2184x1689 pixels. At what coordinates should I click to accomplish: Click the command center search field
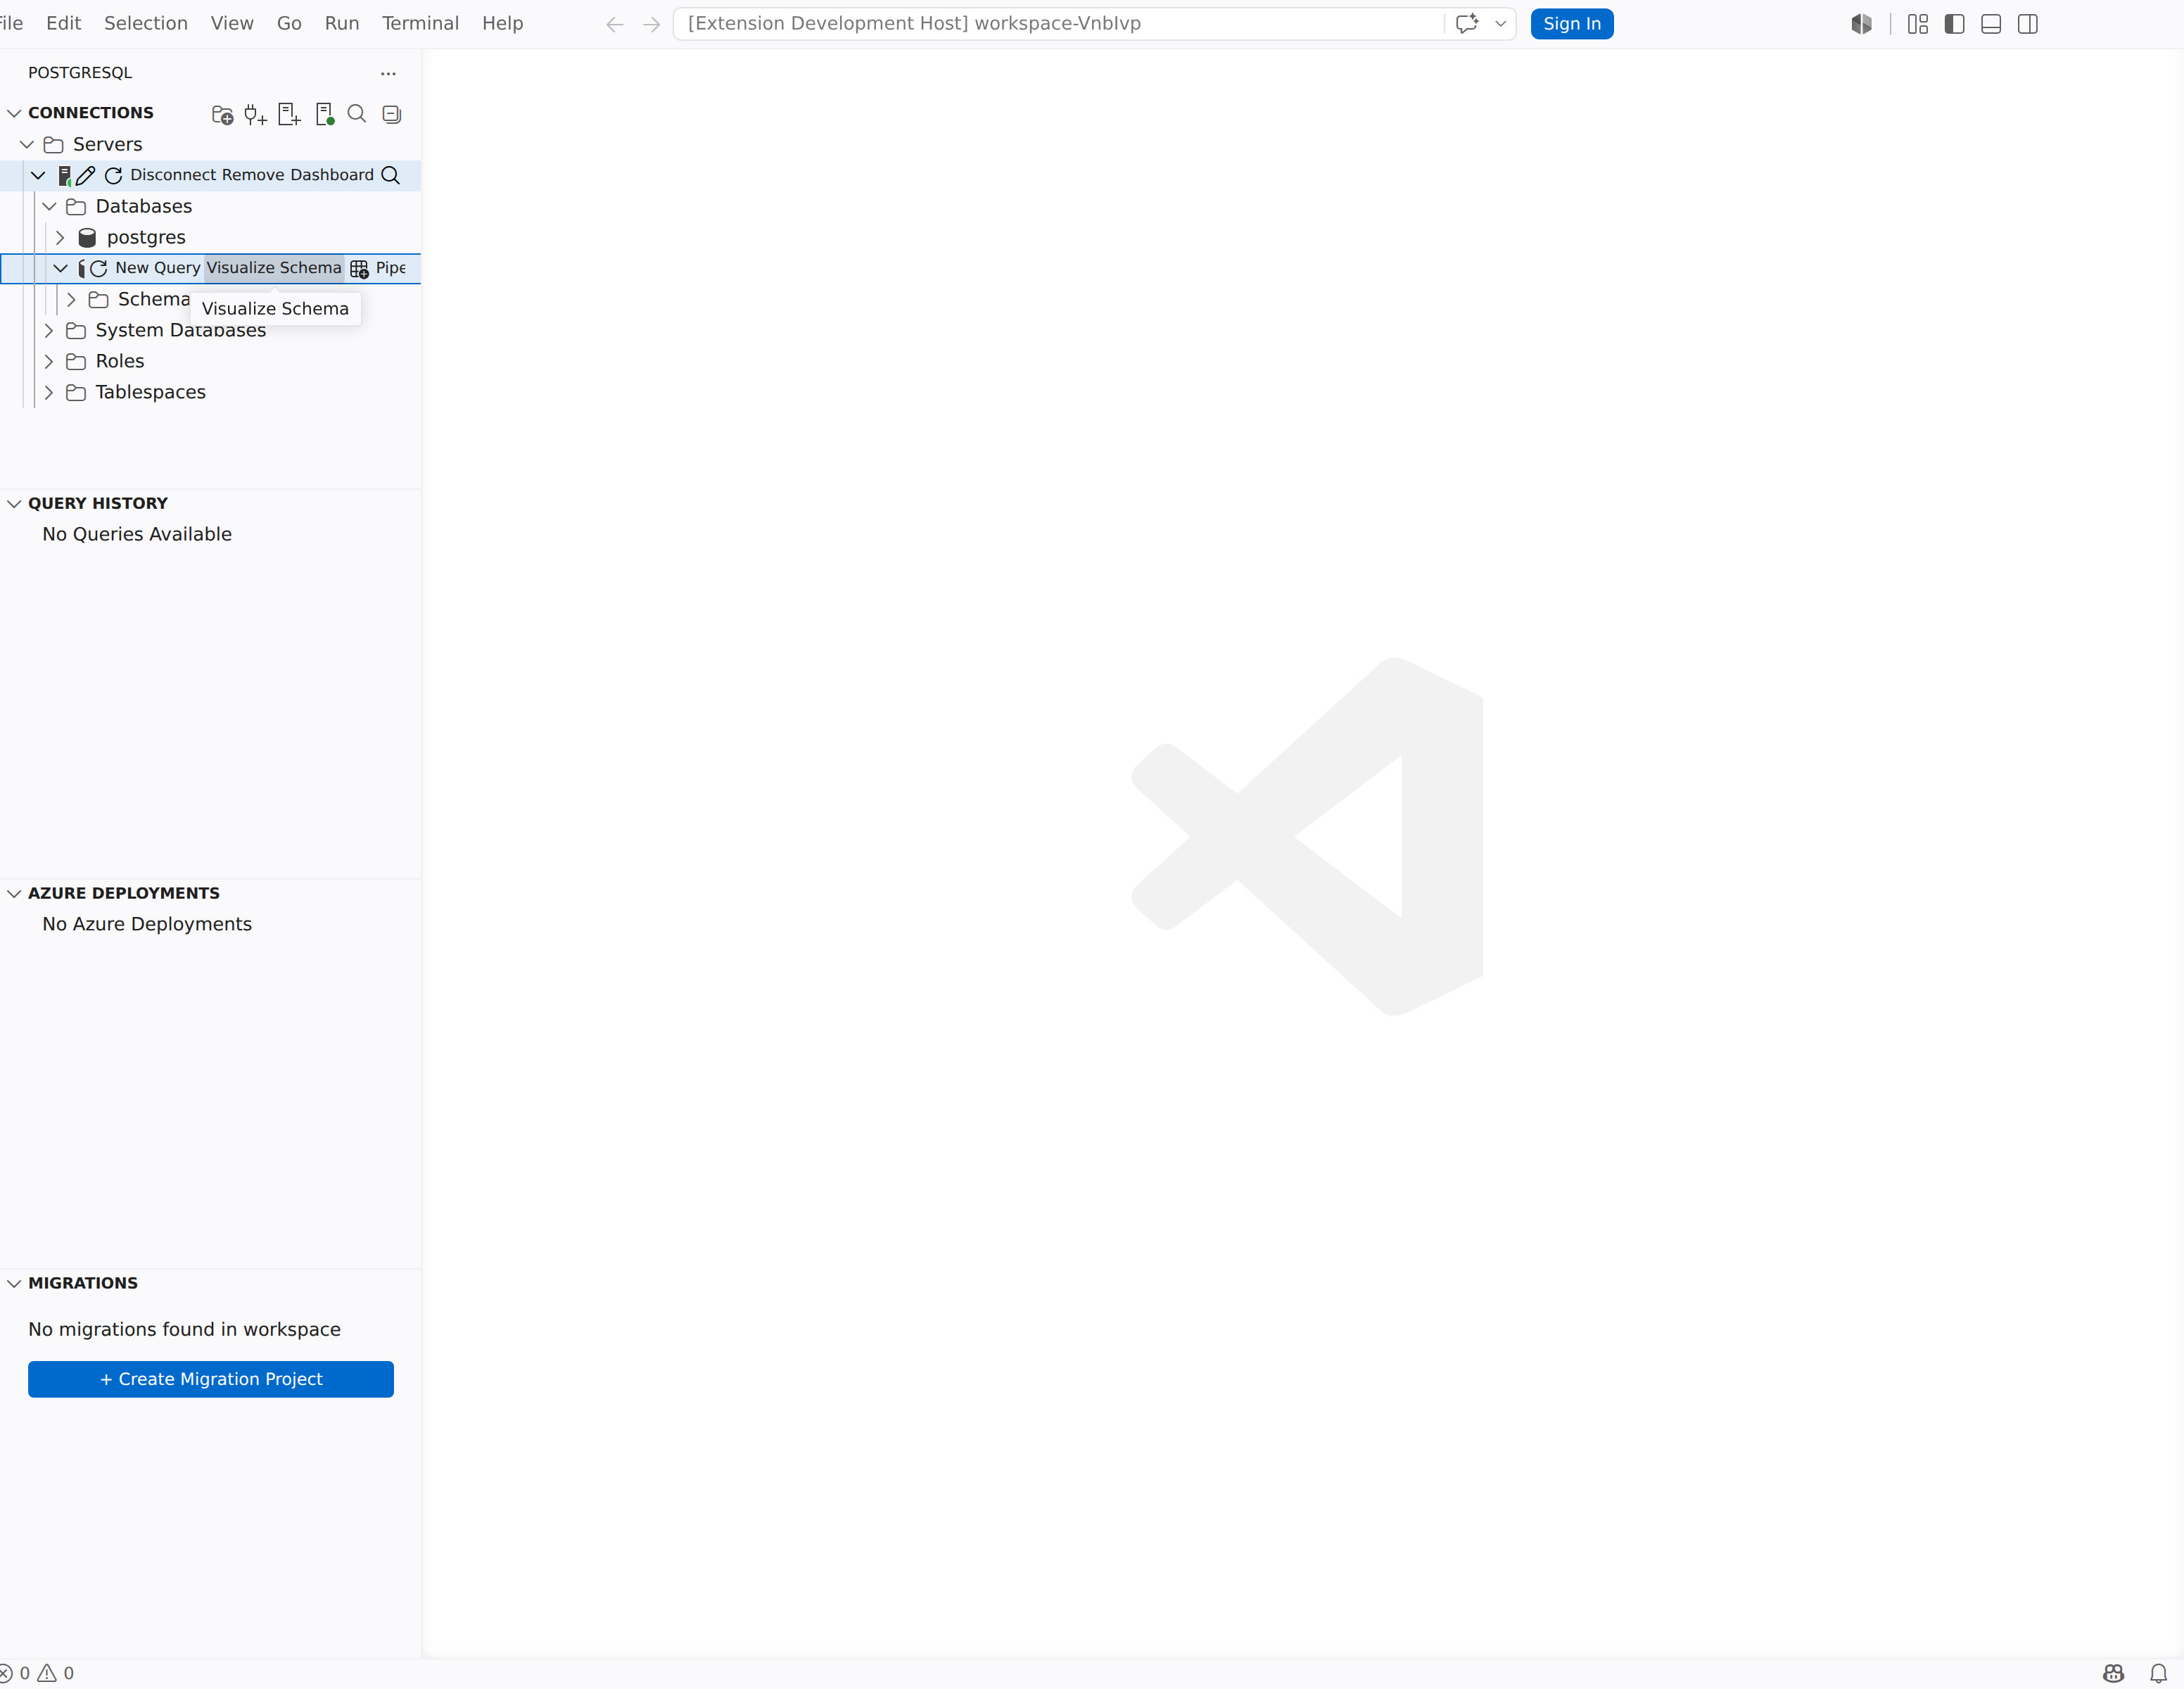[x=1060, y=24]
